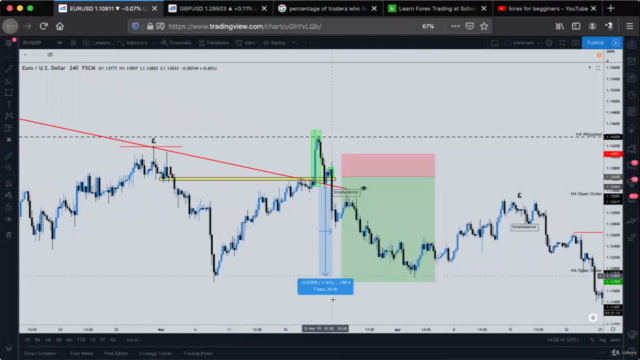Toggle stay in drawing mode
The height and width of the screenshot is (360, 640).
coord(9,196)
